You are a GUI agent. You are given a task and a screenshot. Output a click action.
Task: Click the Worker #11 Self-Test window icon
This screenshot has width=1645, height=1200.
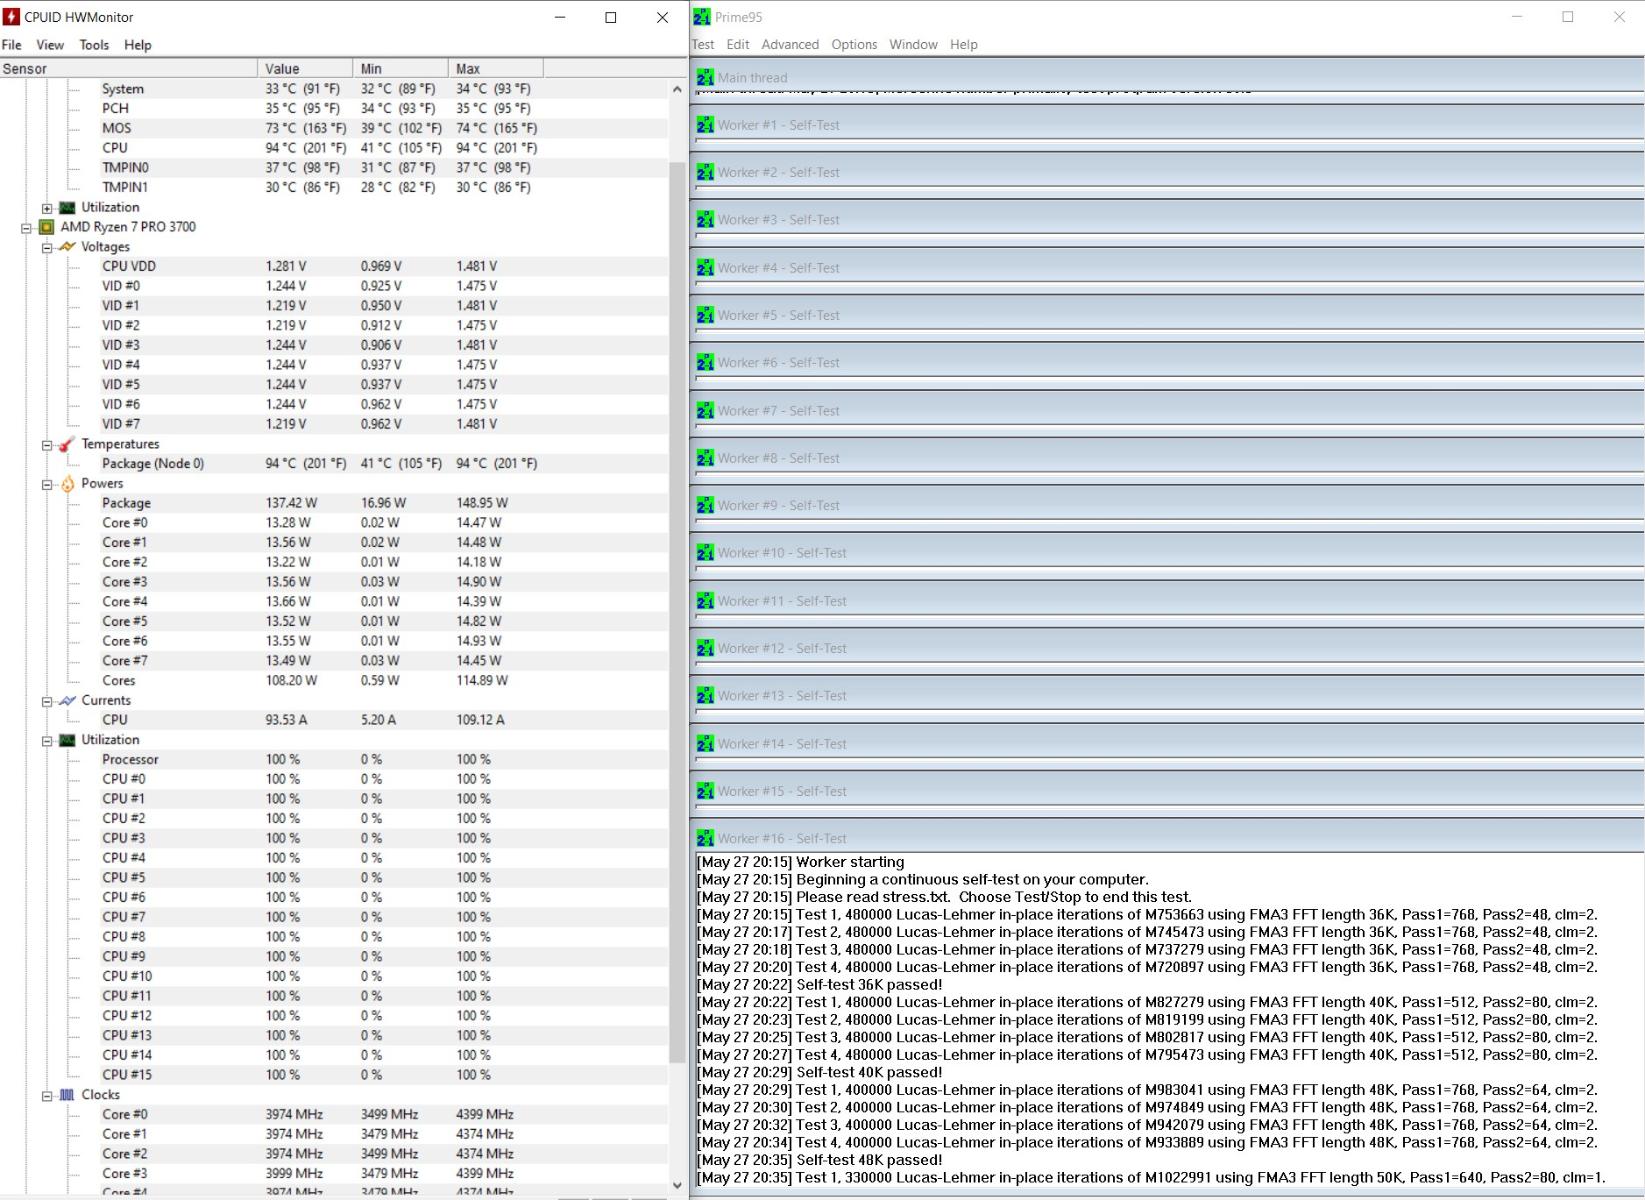point(705,600)
